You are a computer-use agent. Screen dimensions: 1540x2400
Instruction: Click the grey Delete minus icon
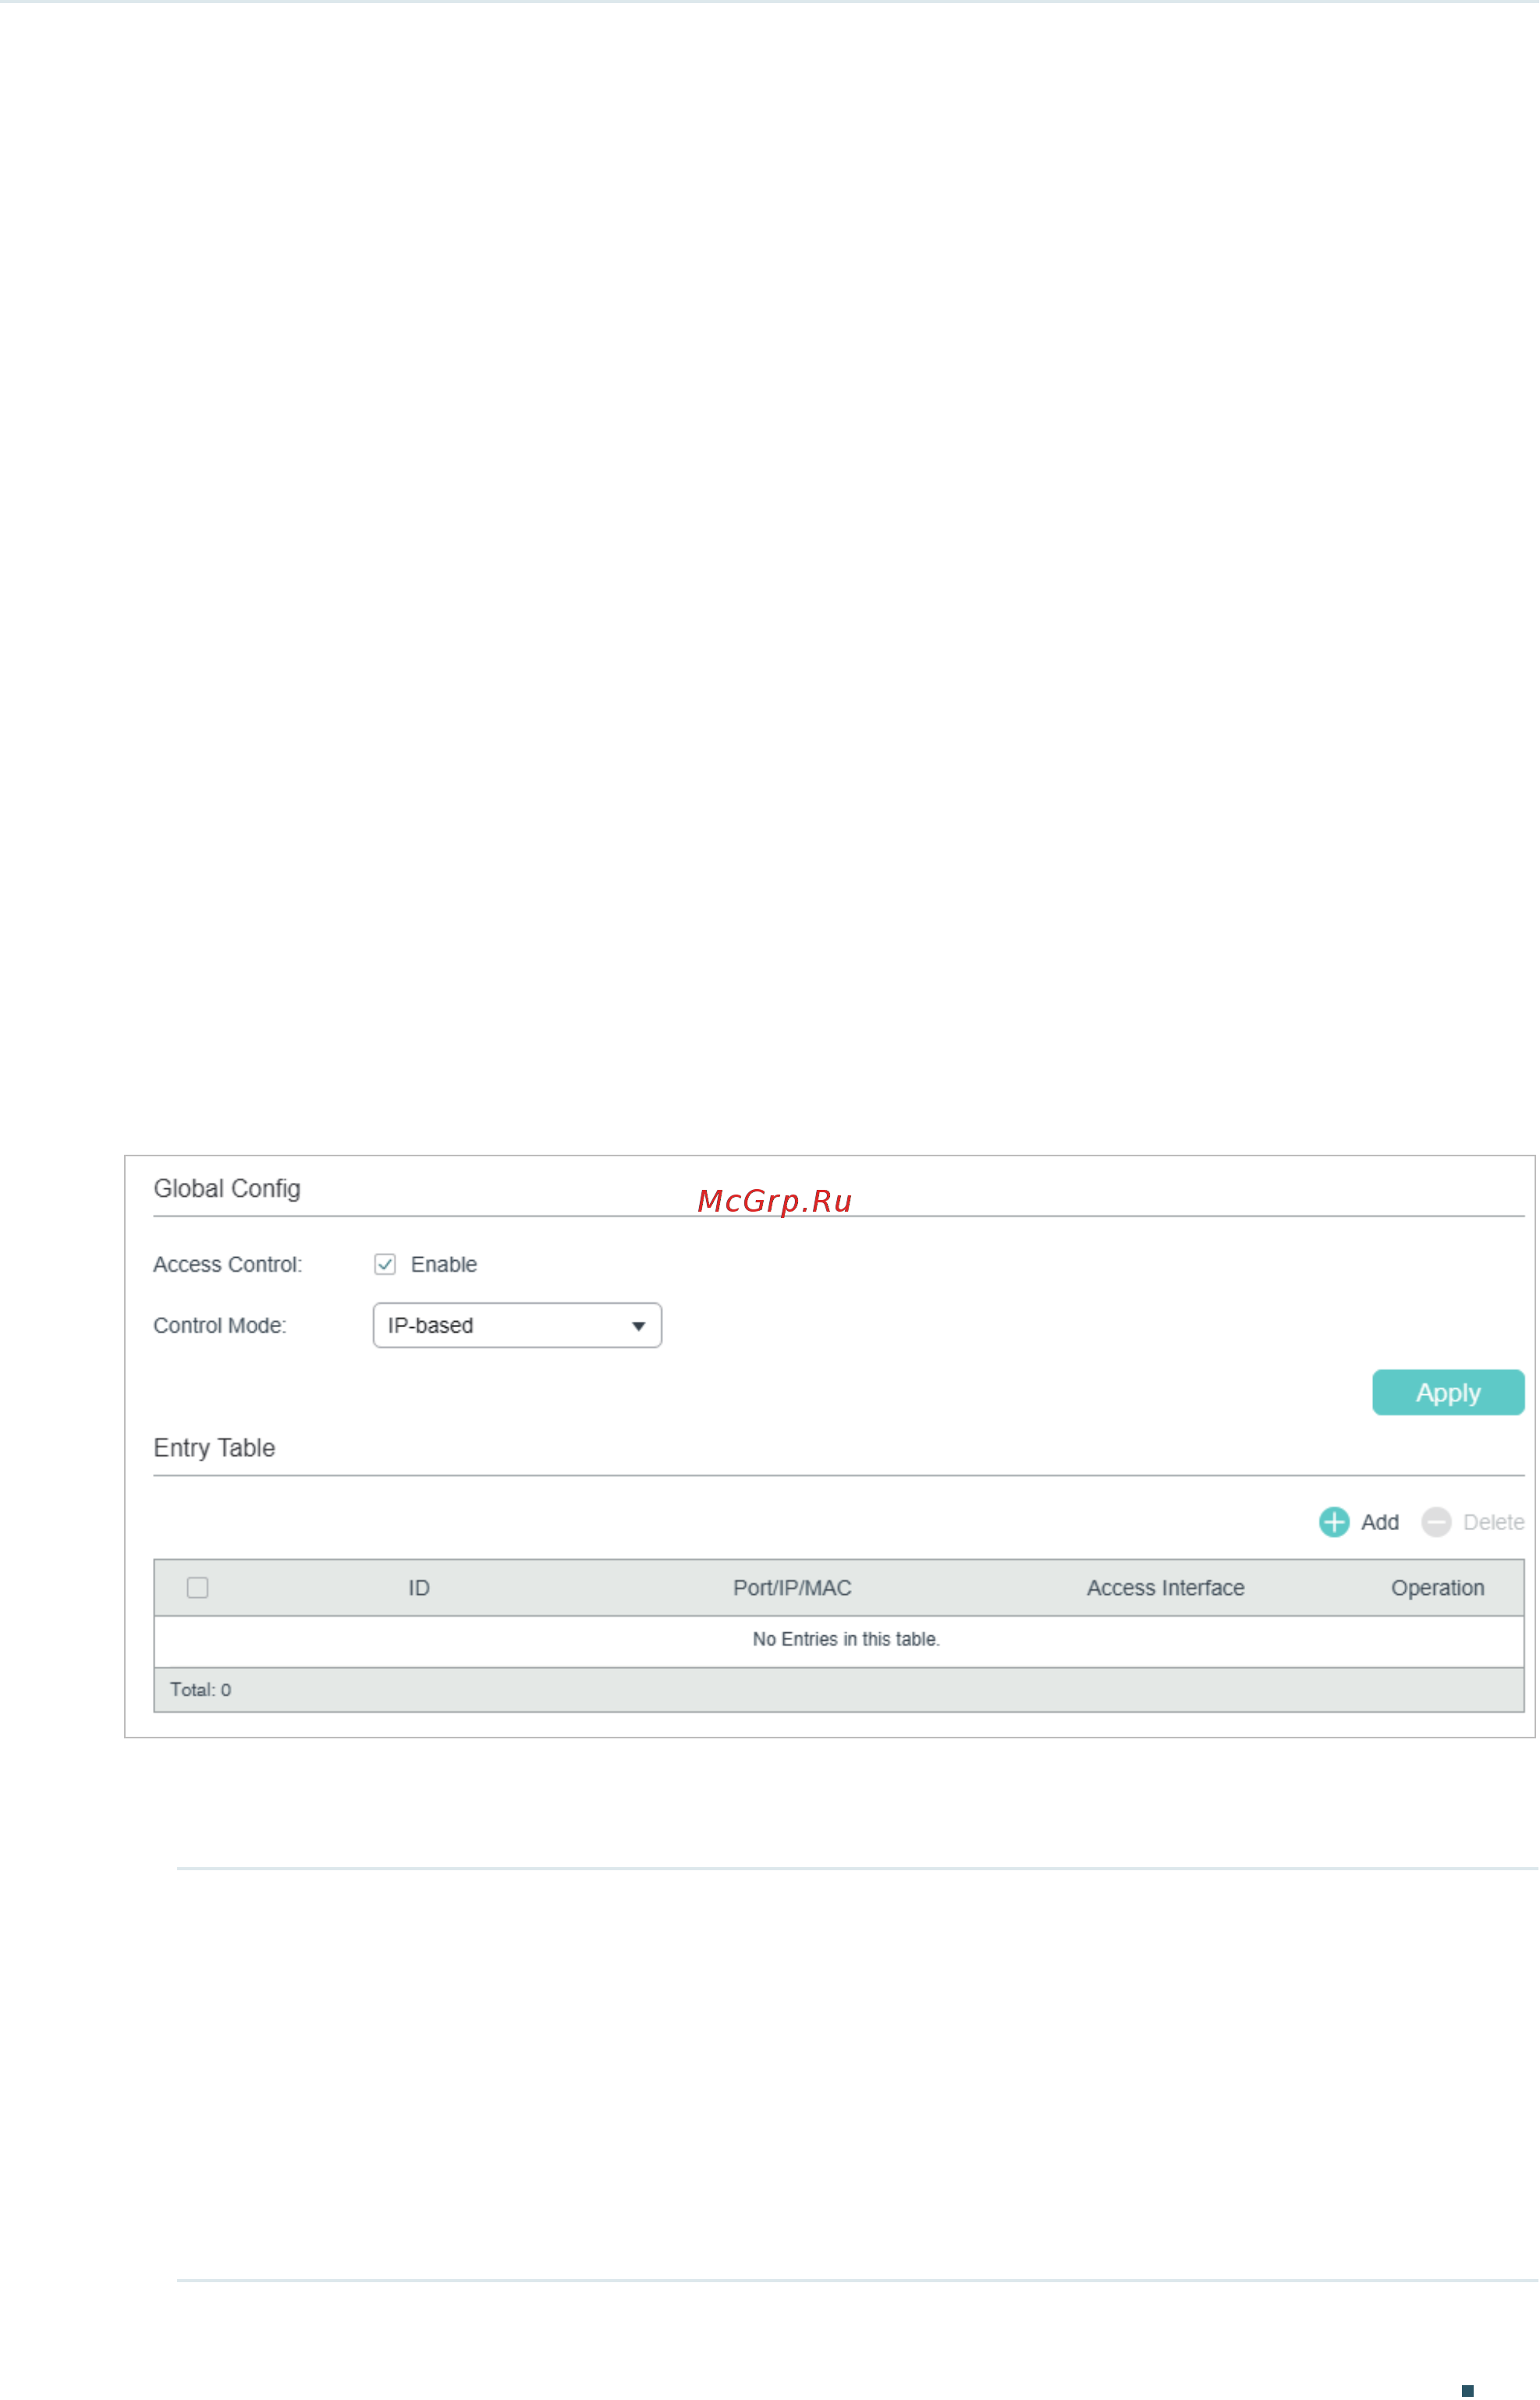tap(1436, 1522)
